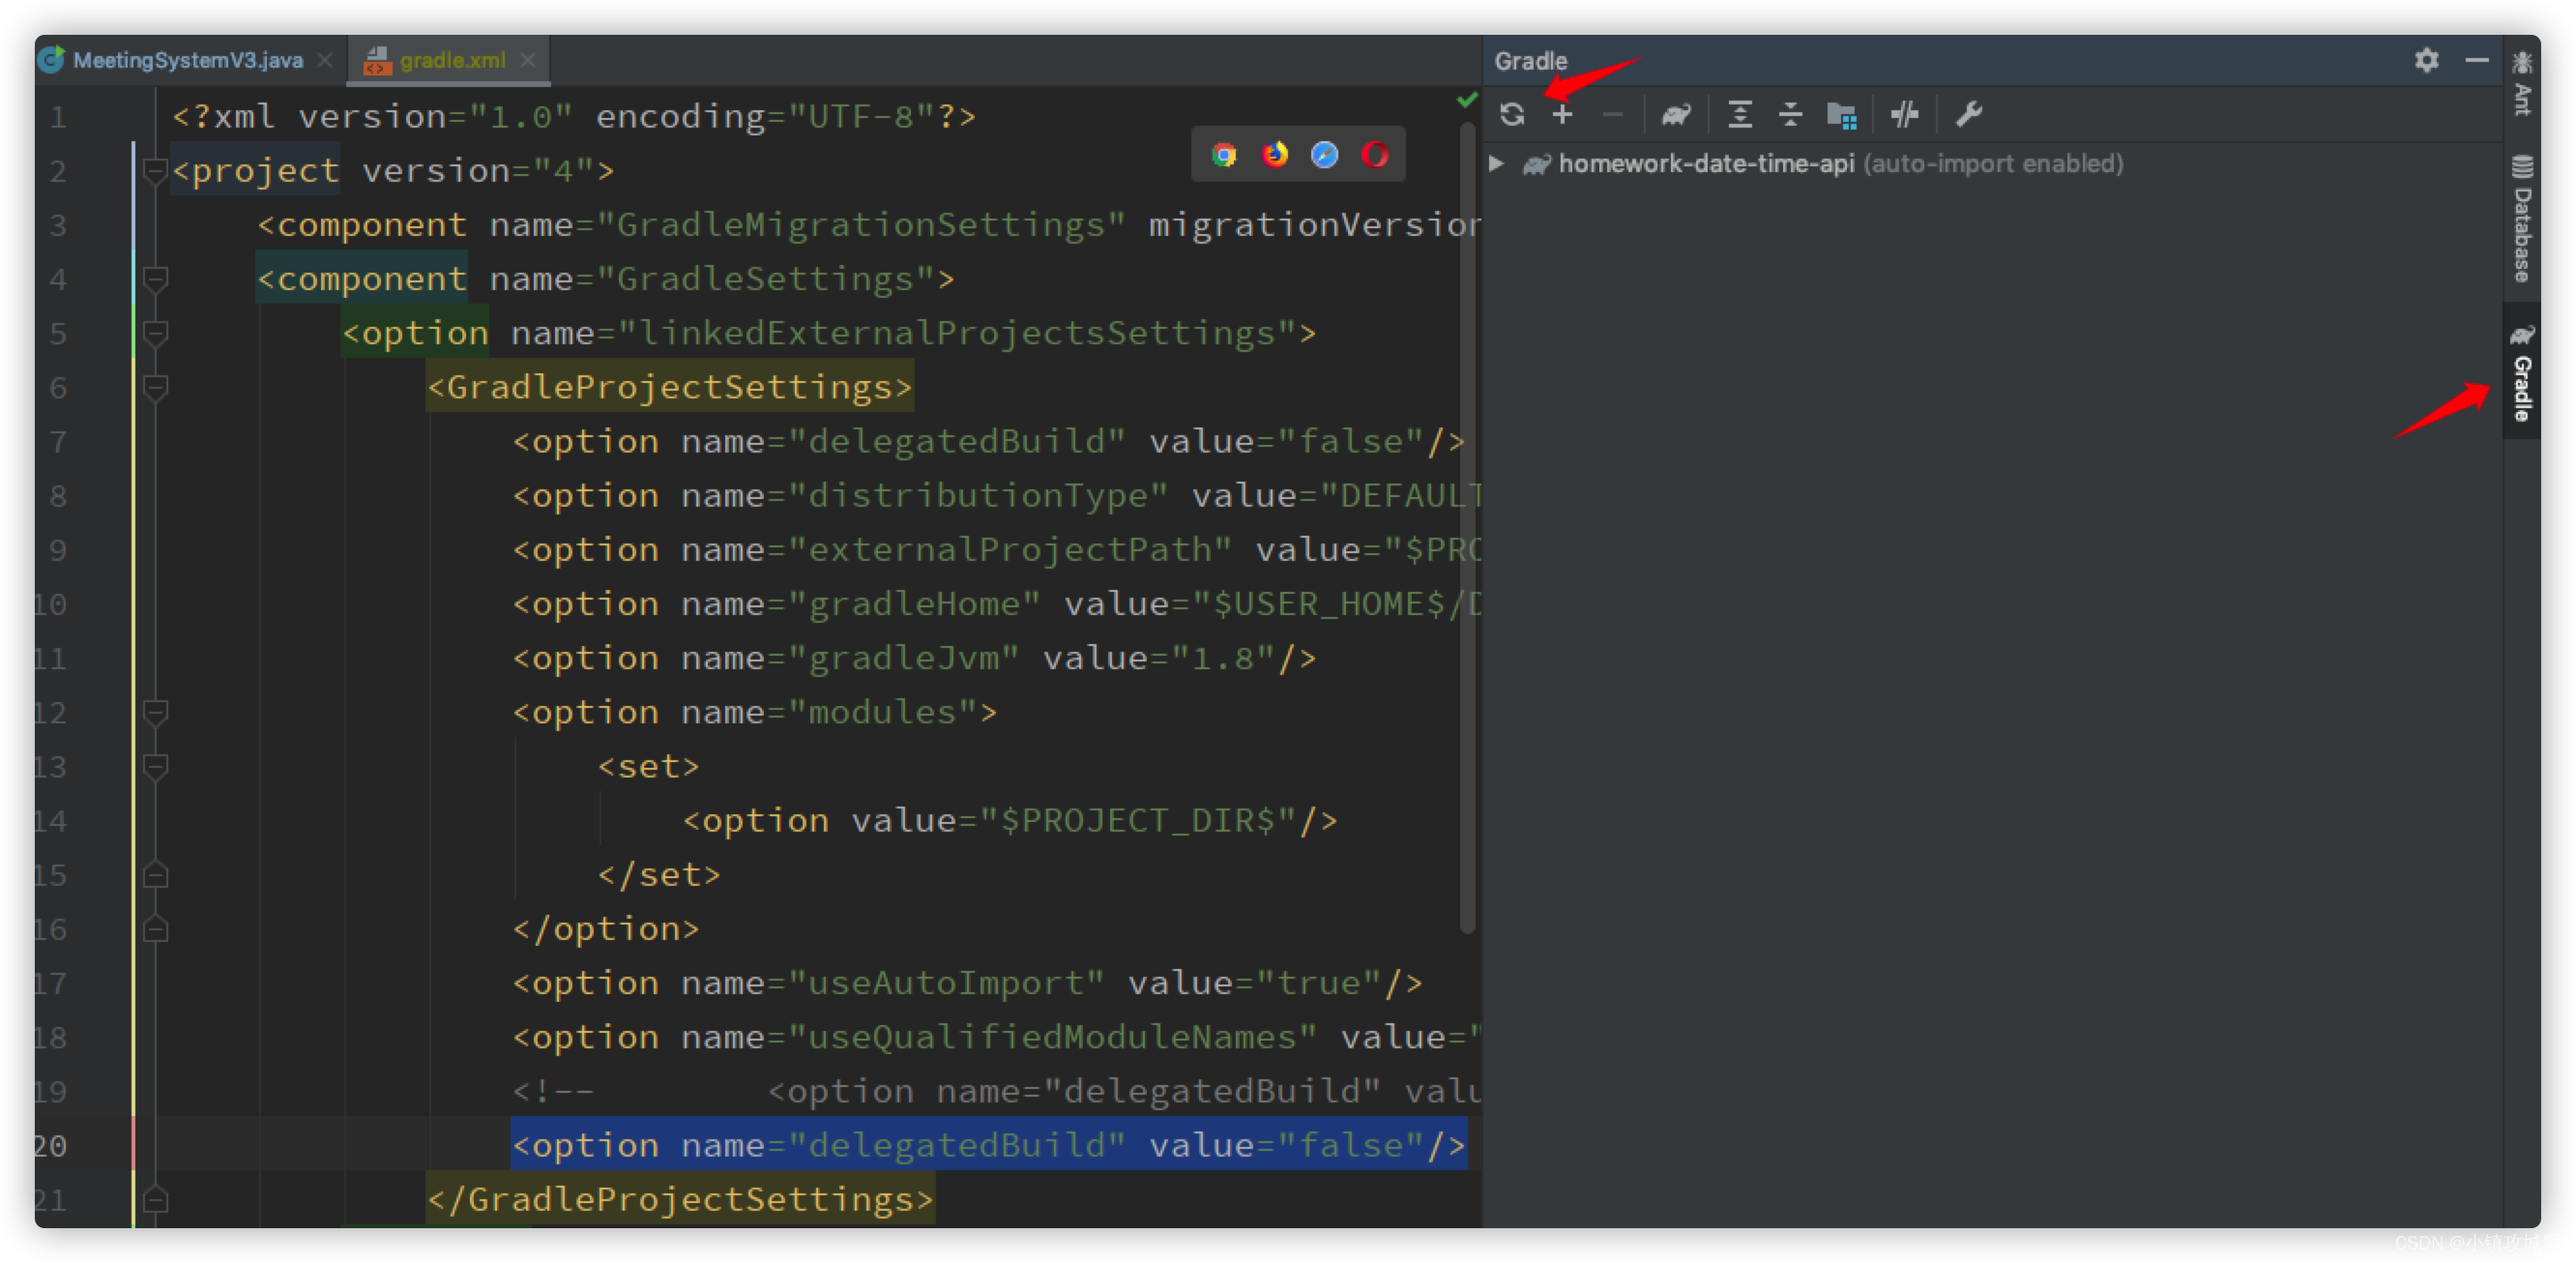Open in Safari browser icon
Image resolution: width=2576 pixels, height=1263 pixels.
coord(1324,155)
